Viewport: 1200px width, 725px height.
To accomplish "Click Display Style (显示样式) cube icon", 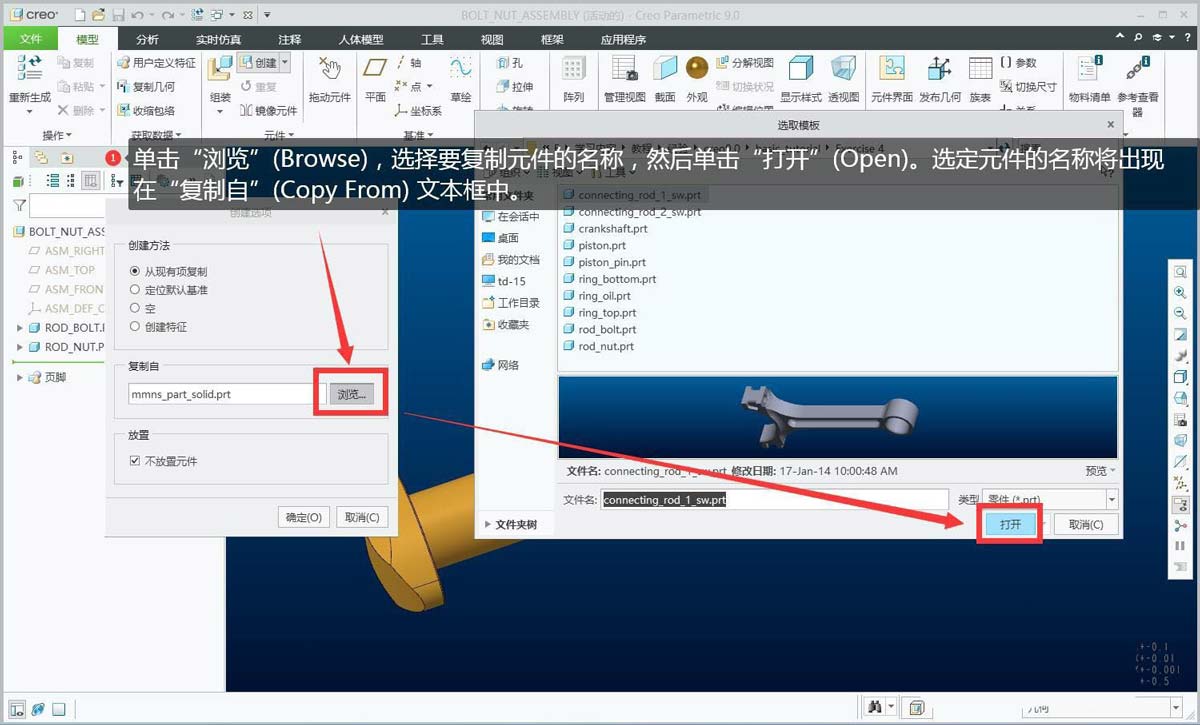I will click(x=800, y=70).
